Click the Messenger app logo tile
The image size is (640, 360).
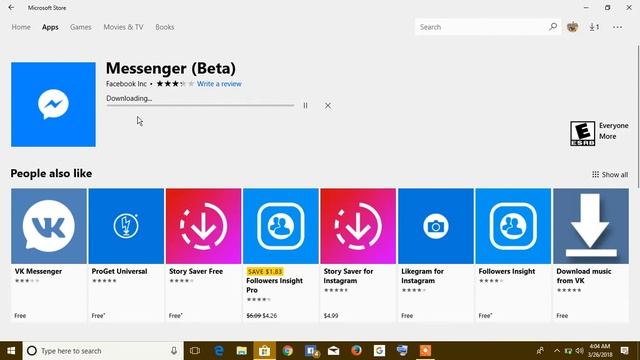pos(53,104)
